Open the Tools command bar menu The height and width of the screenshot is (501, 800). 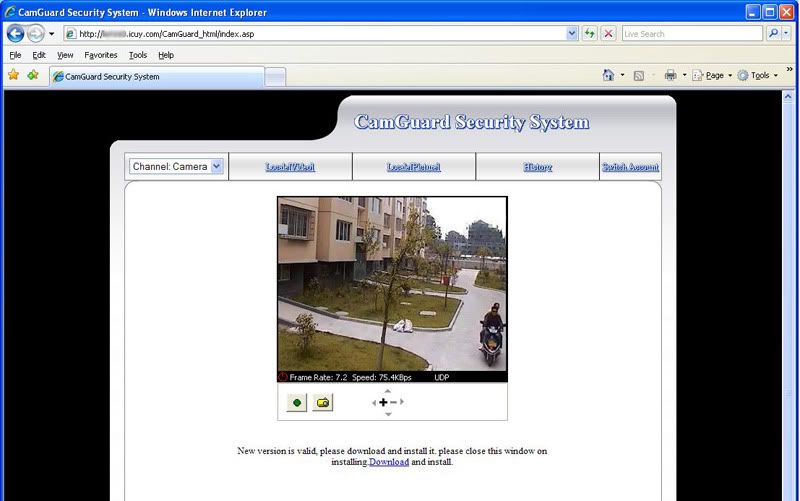758,76
